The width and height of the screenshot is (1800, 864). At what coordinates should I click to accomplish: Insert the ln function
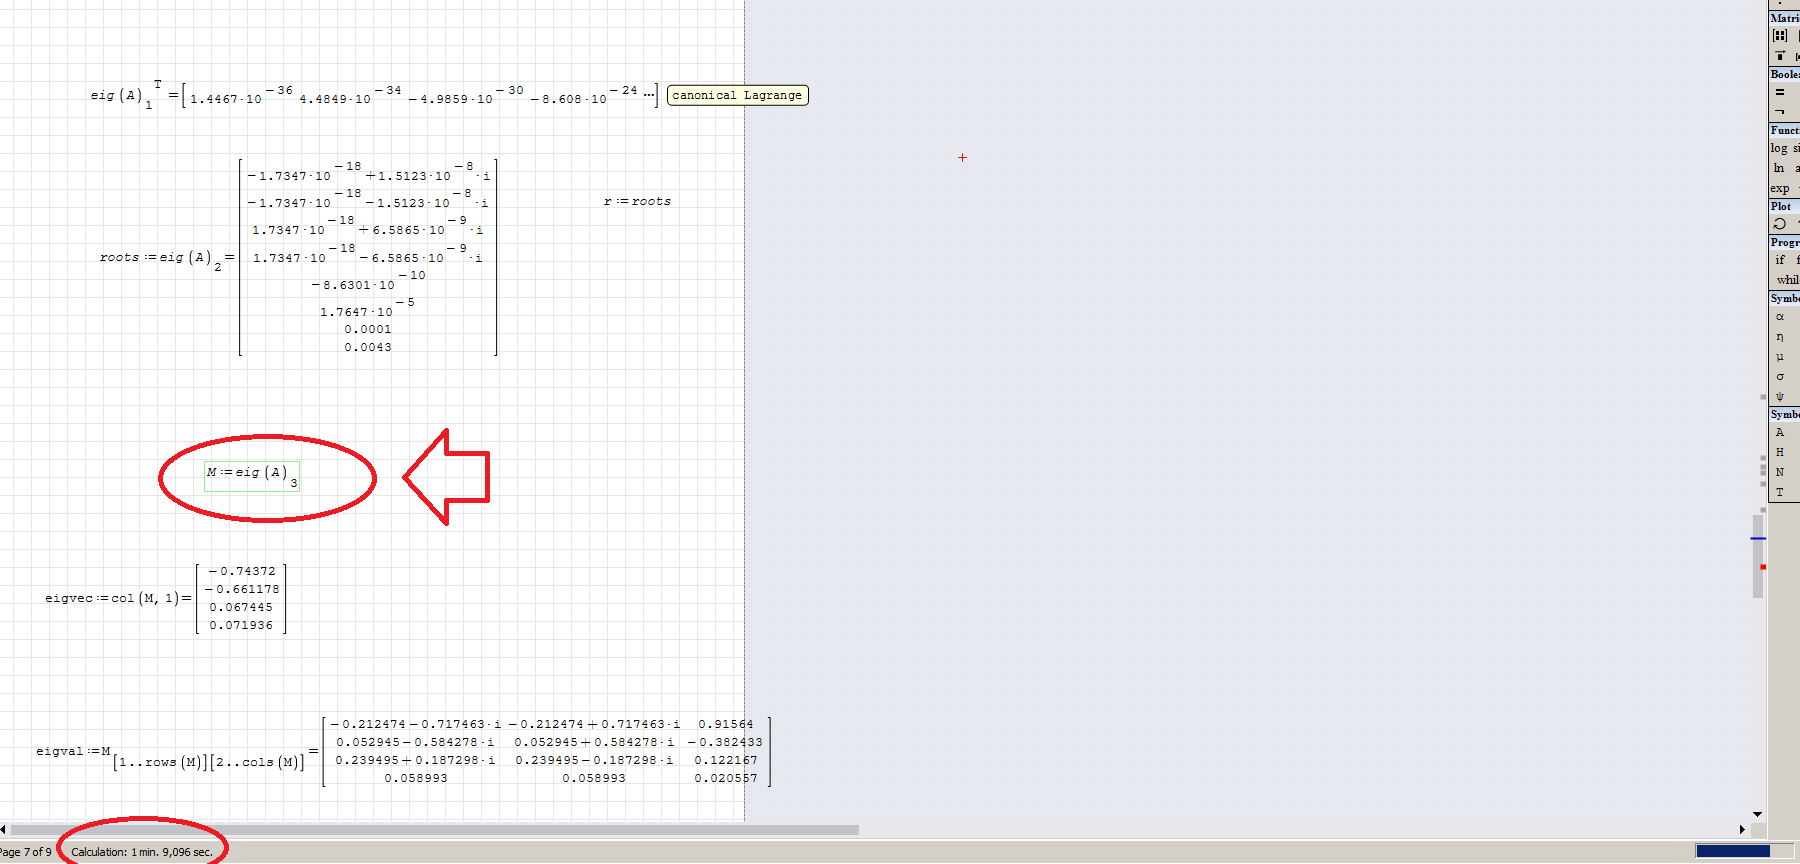click(1779, 168)
